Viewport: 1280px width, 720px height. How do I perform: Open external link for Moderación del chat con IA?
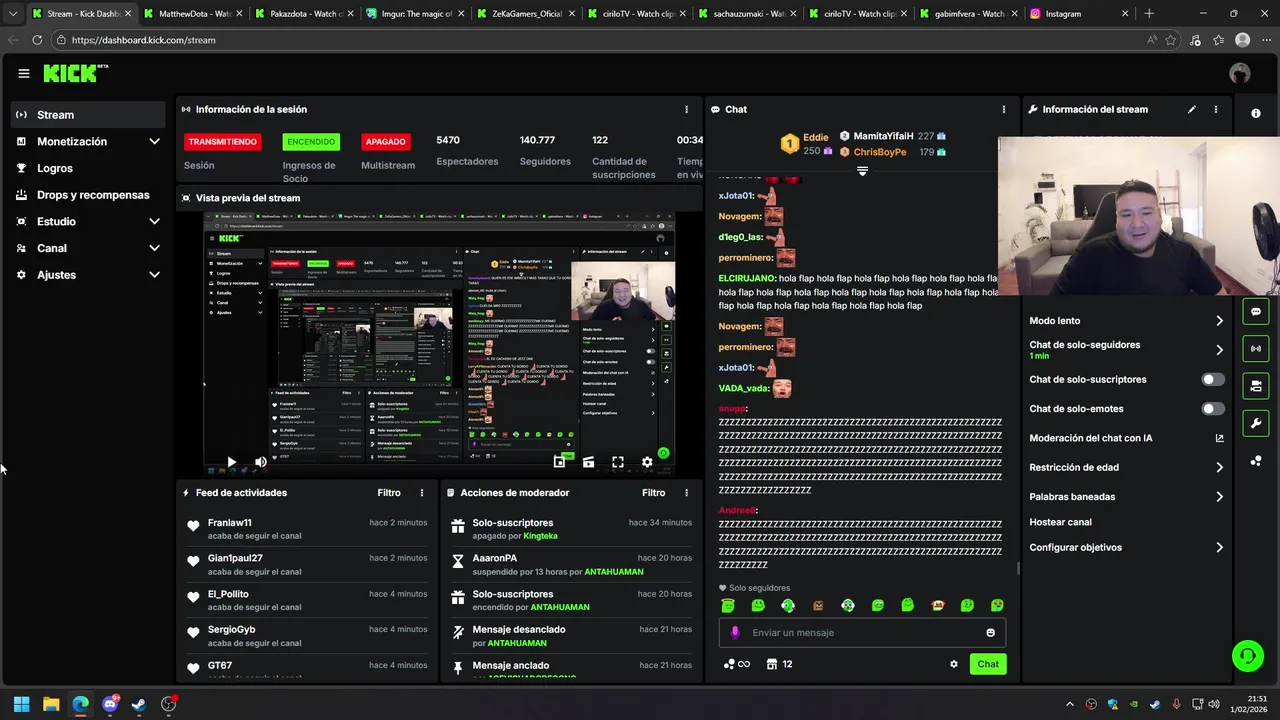point(1219,438)
